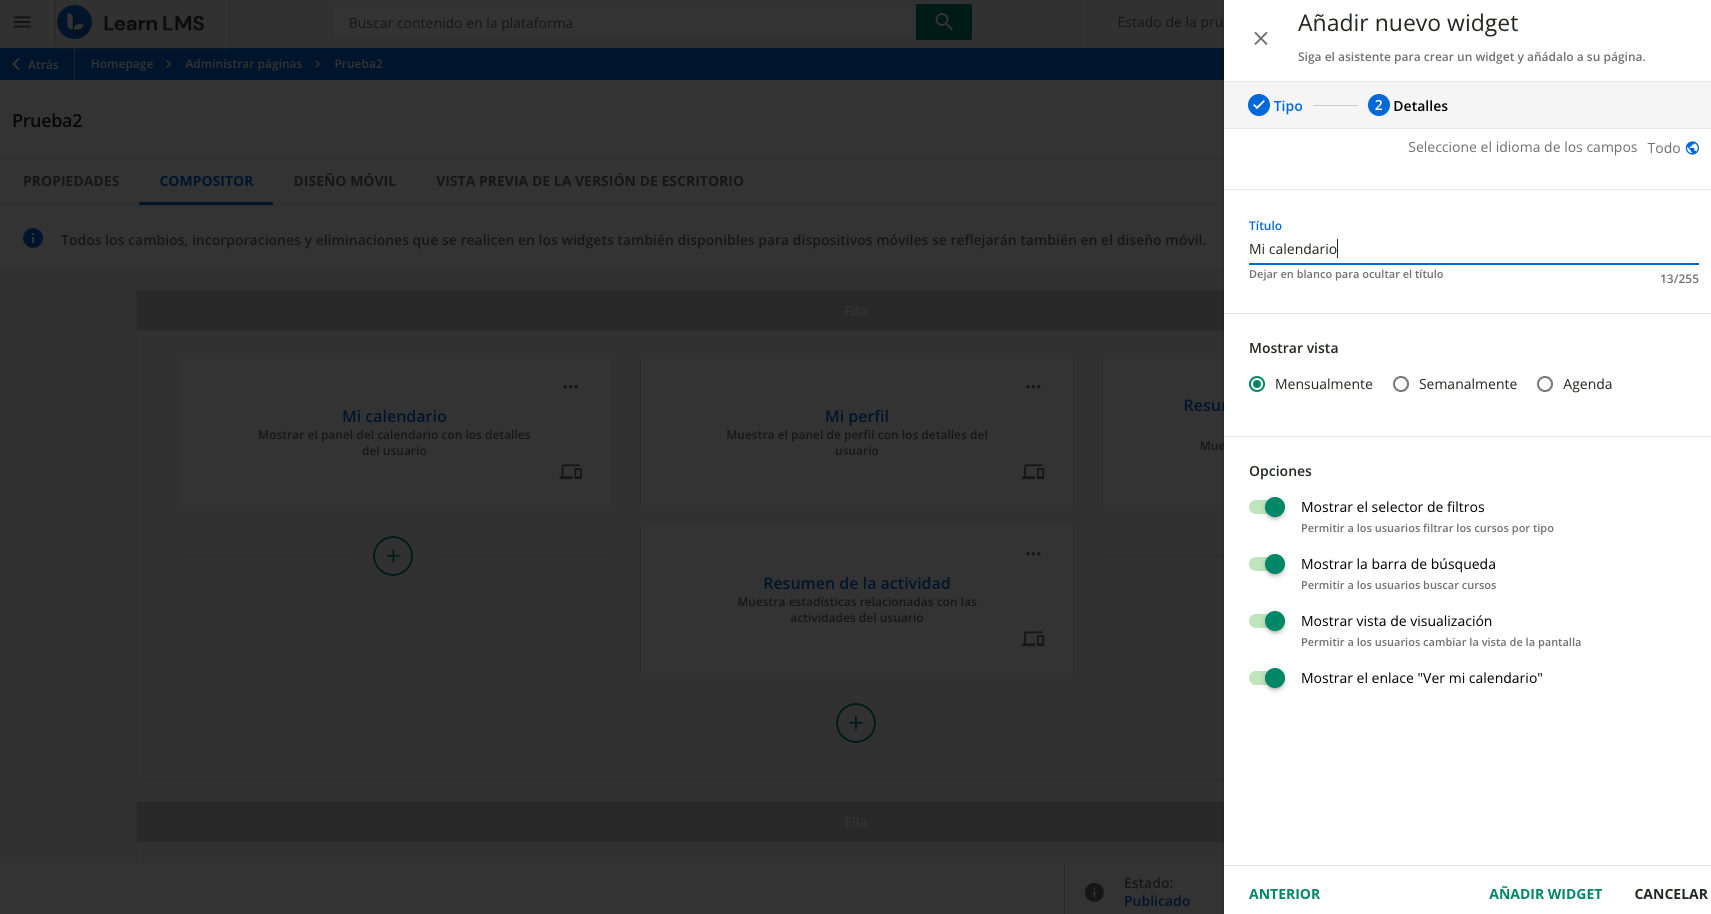Click the Añadir widget button
Viewport: 1711px width, 914px height.
point(1545,894)
